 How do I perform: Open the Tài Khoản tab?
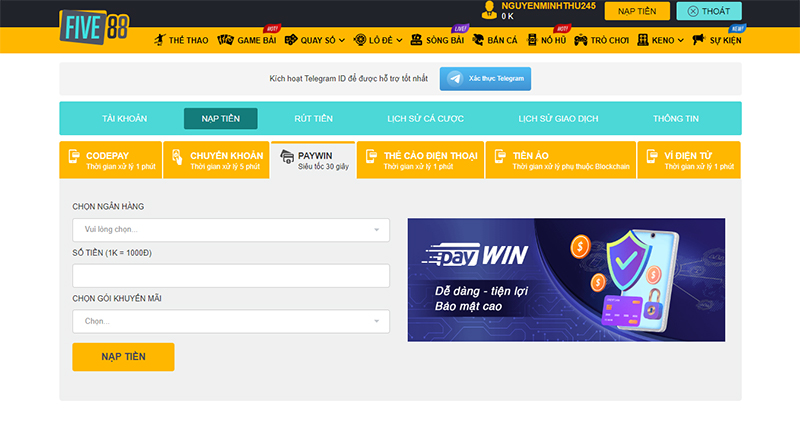pyautogui.click(x=124, y=118)
